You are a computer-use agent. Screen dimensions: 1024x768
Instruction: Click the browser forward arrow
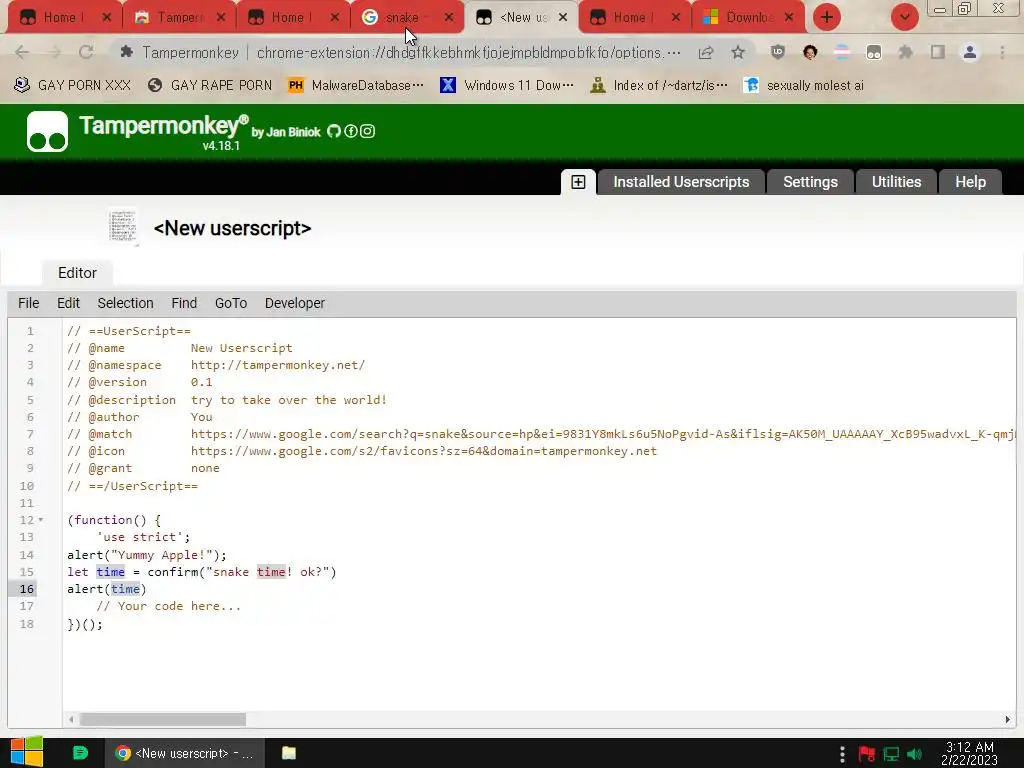pos(54,52)
